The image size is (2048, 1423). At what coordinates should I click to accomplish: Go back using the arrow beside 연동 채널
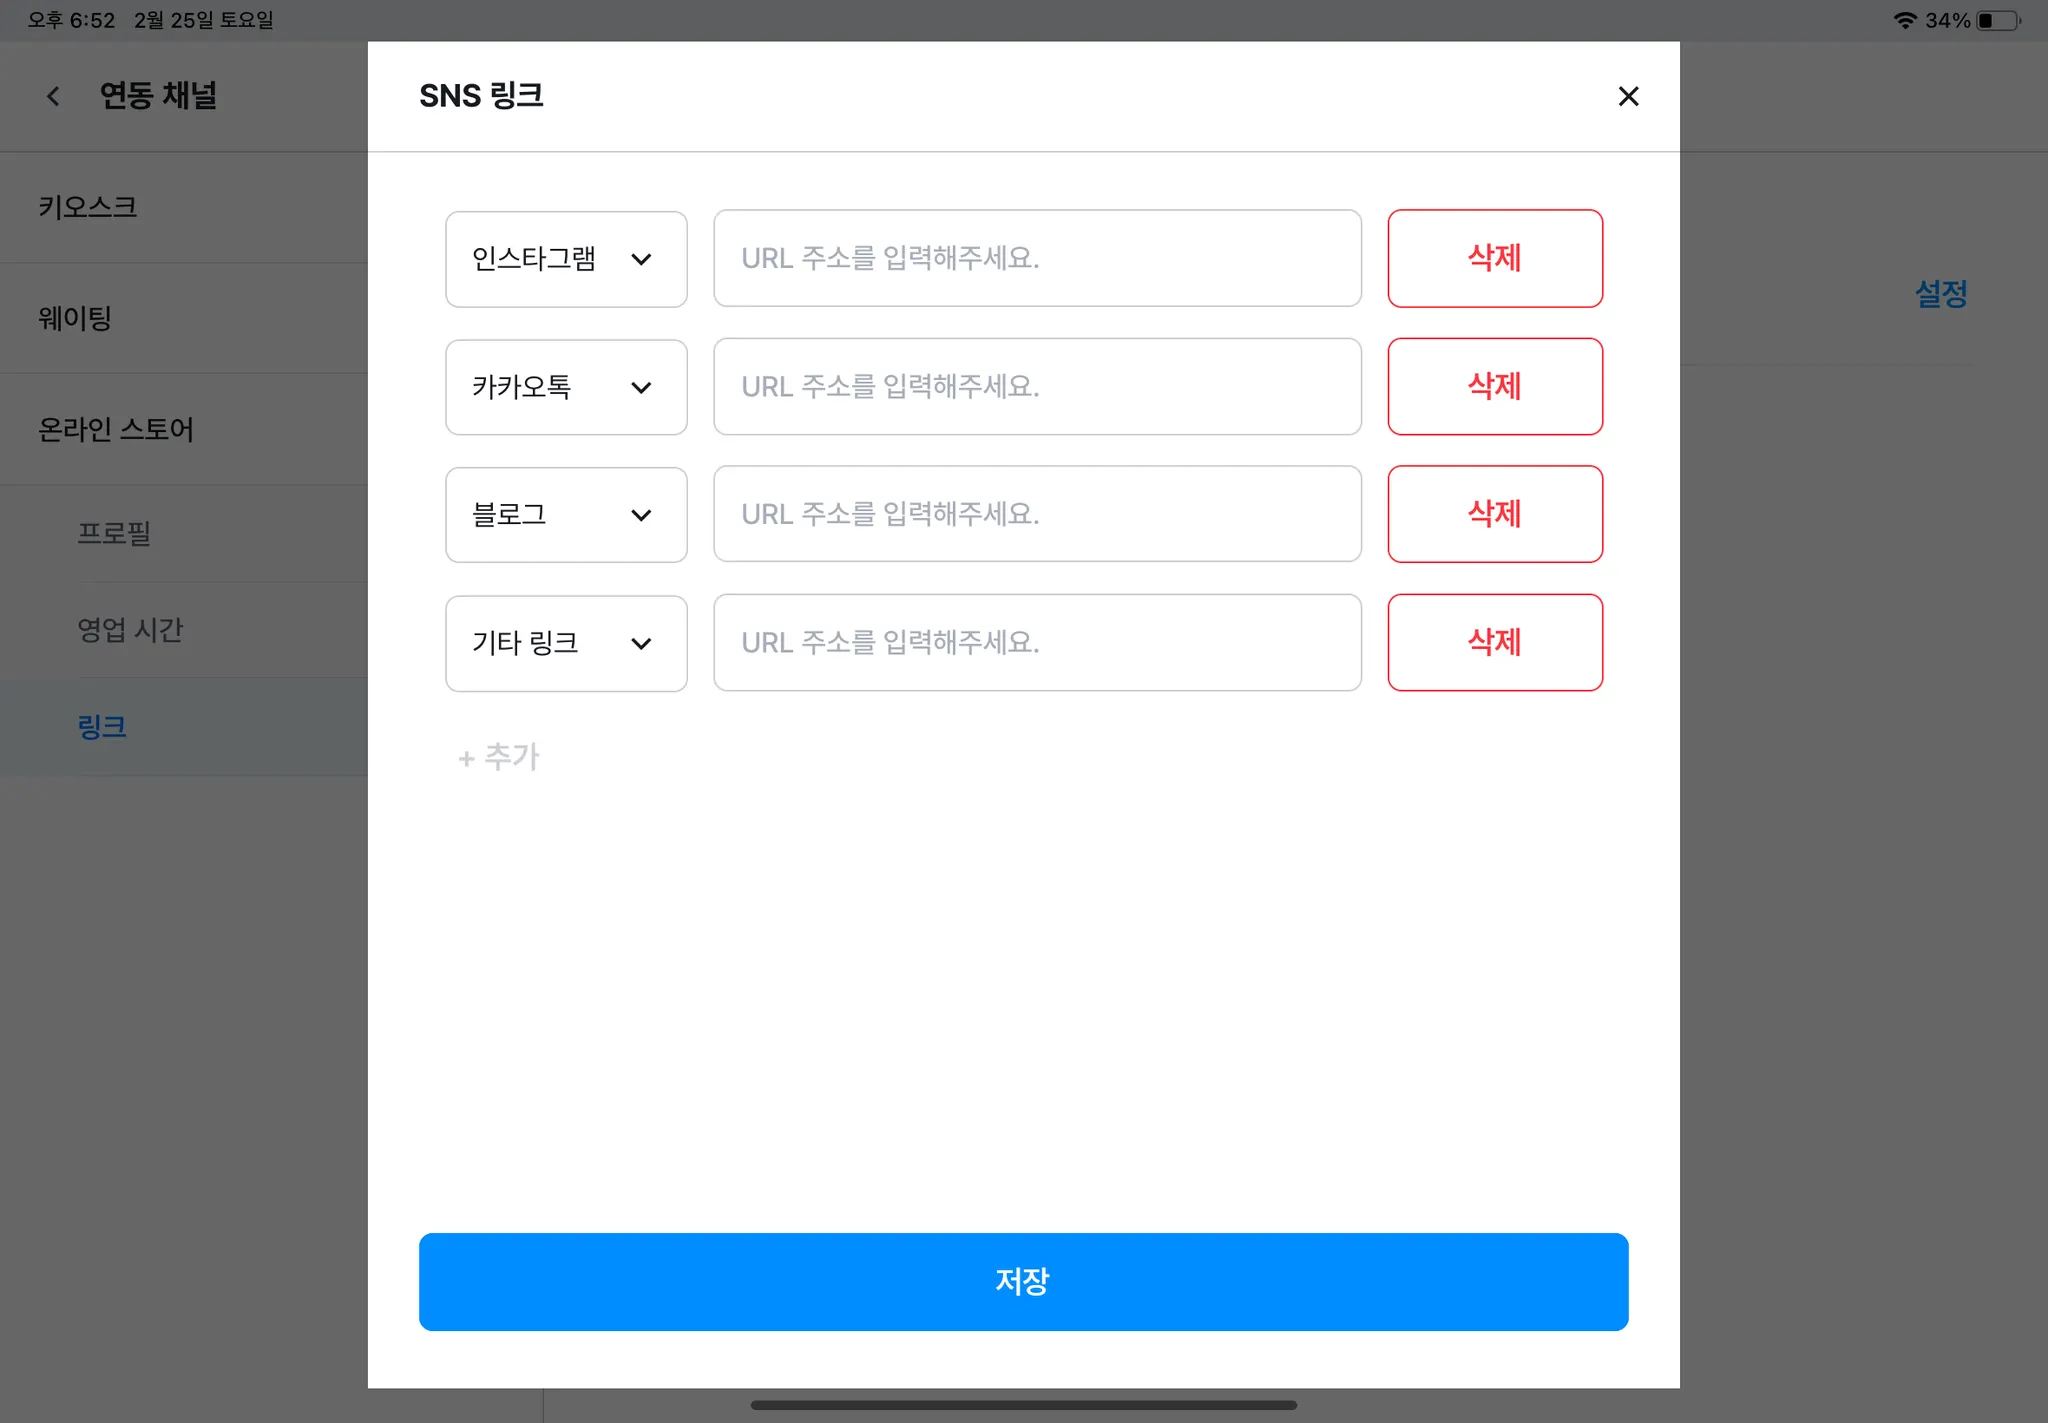pyautogui.click(x=53, y=96)
